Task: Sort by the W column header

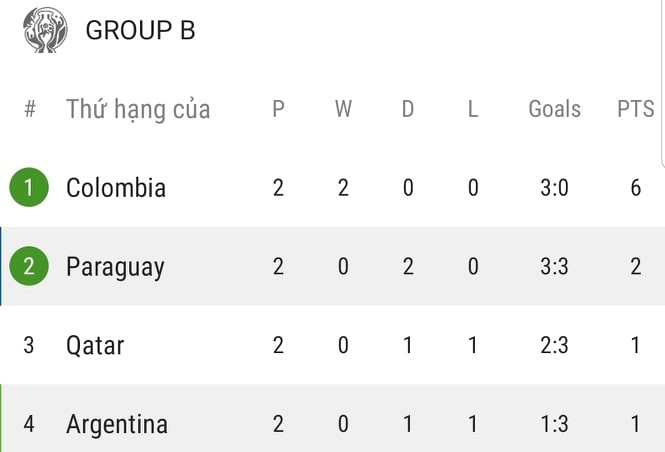Action: click(x=343, y=109)
